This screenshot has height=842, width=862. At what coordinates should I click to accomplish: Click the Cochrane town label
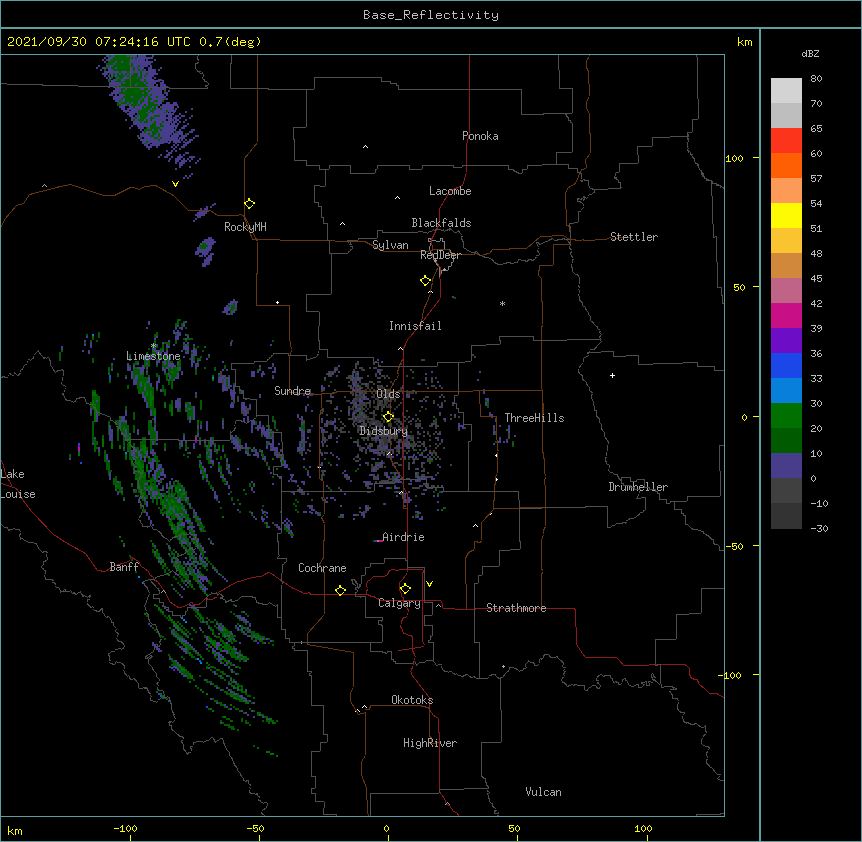(322, 568)
